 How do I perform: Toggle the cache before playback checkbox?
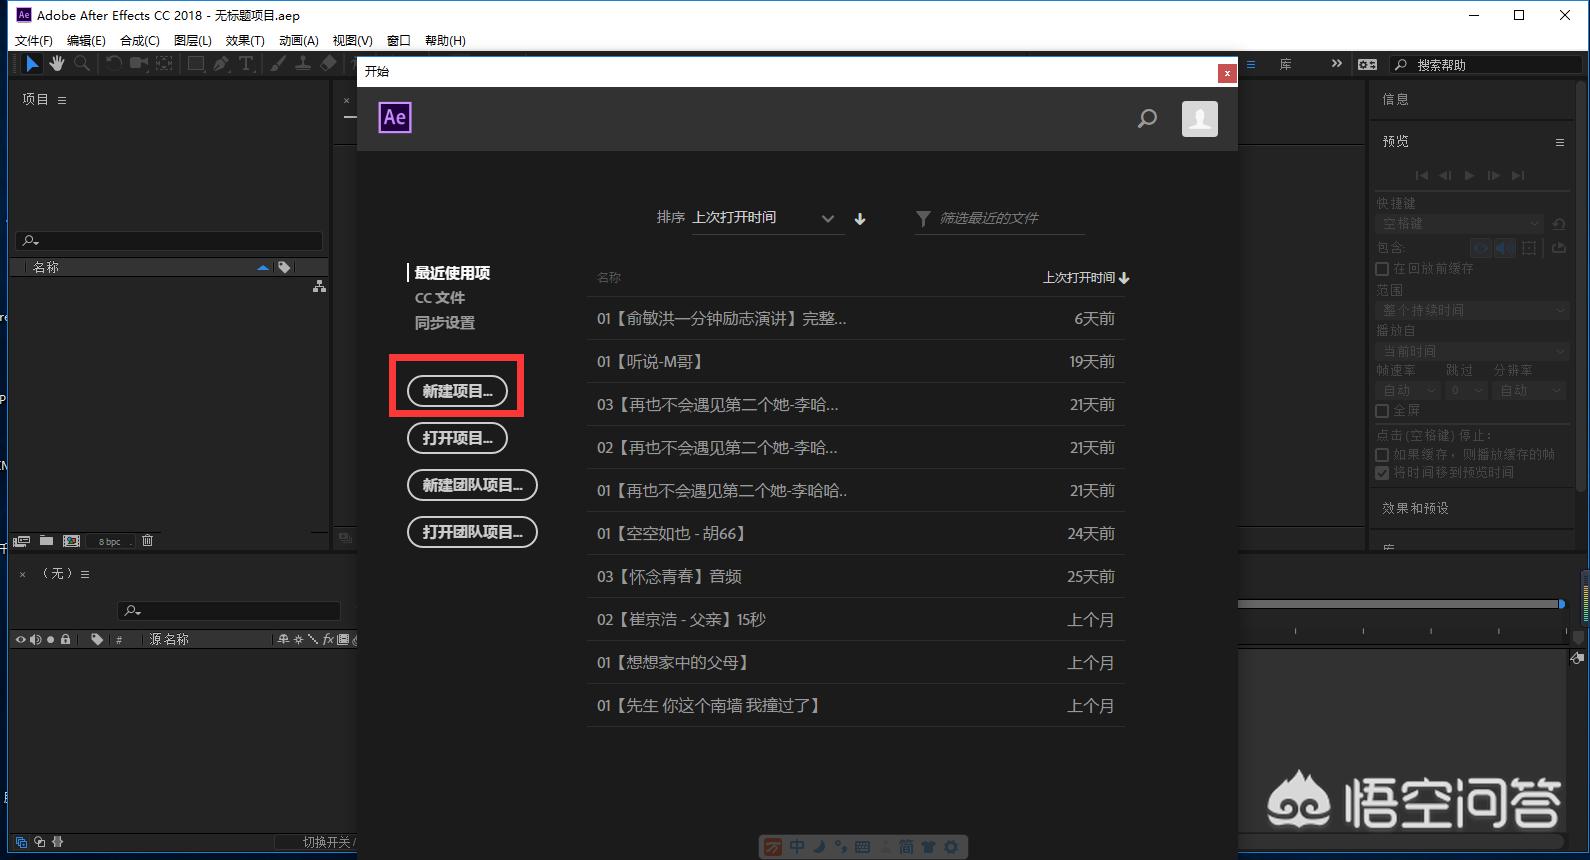(1382, 269)
